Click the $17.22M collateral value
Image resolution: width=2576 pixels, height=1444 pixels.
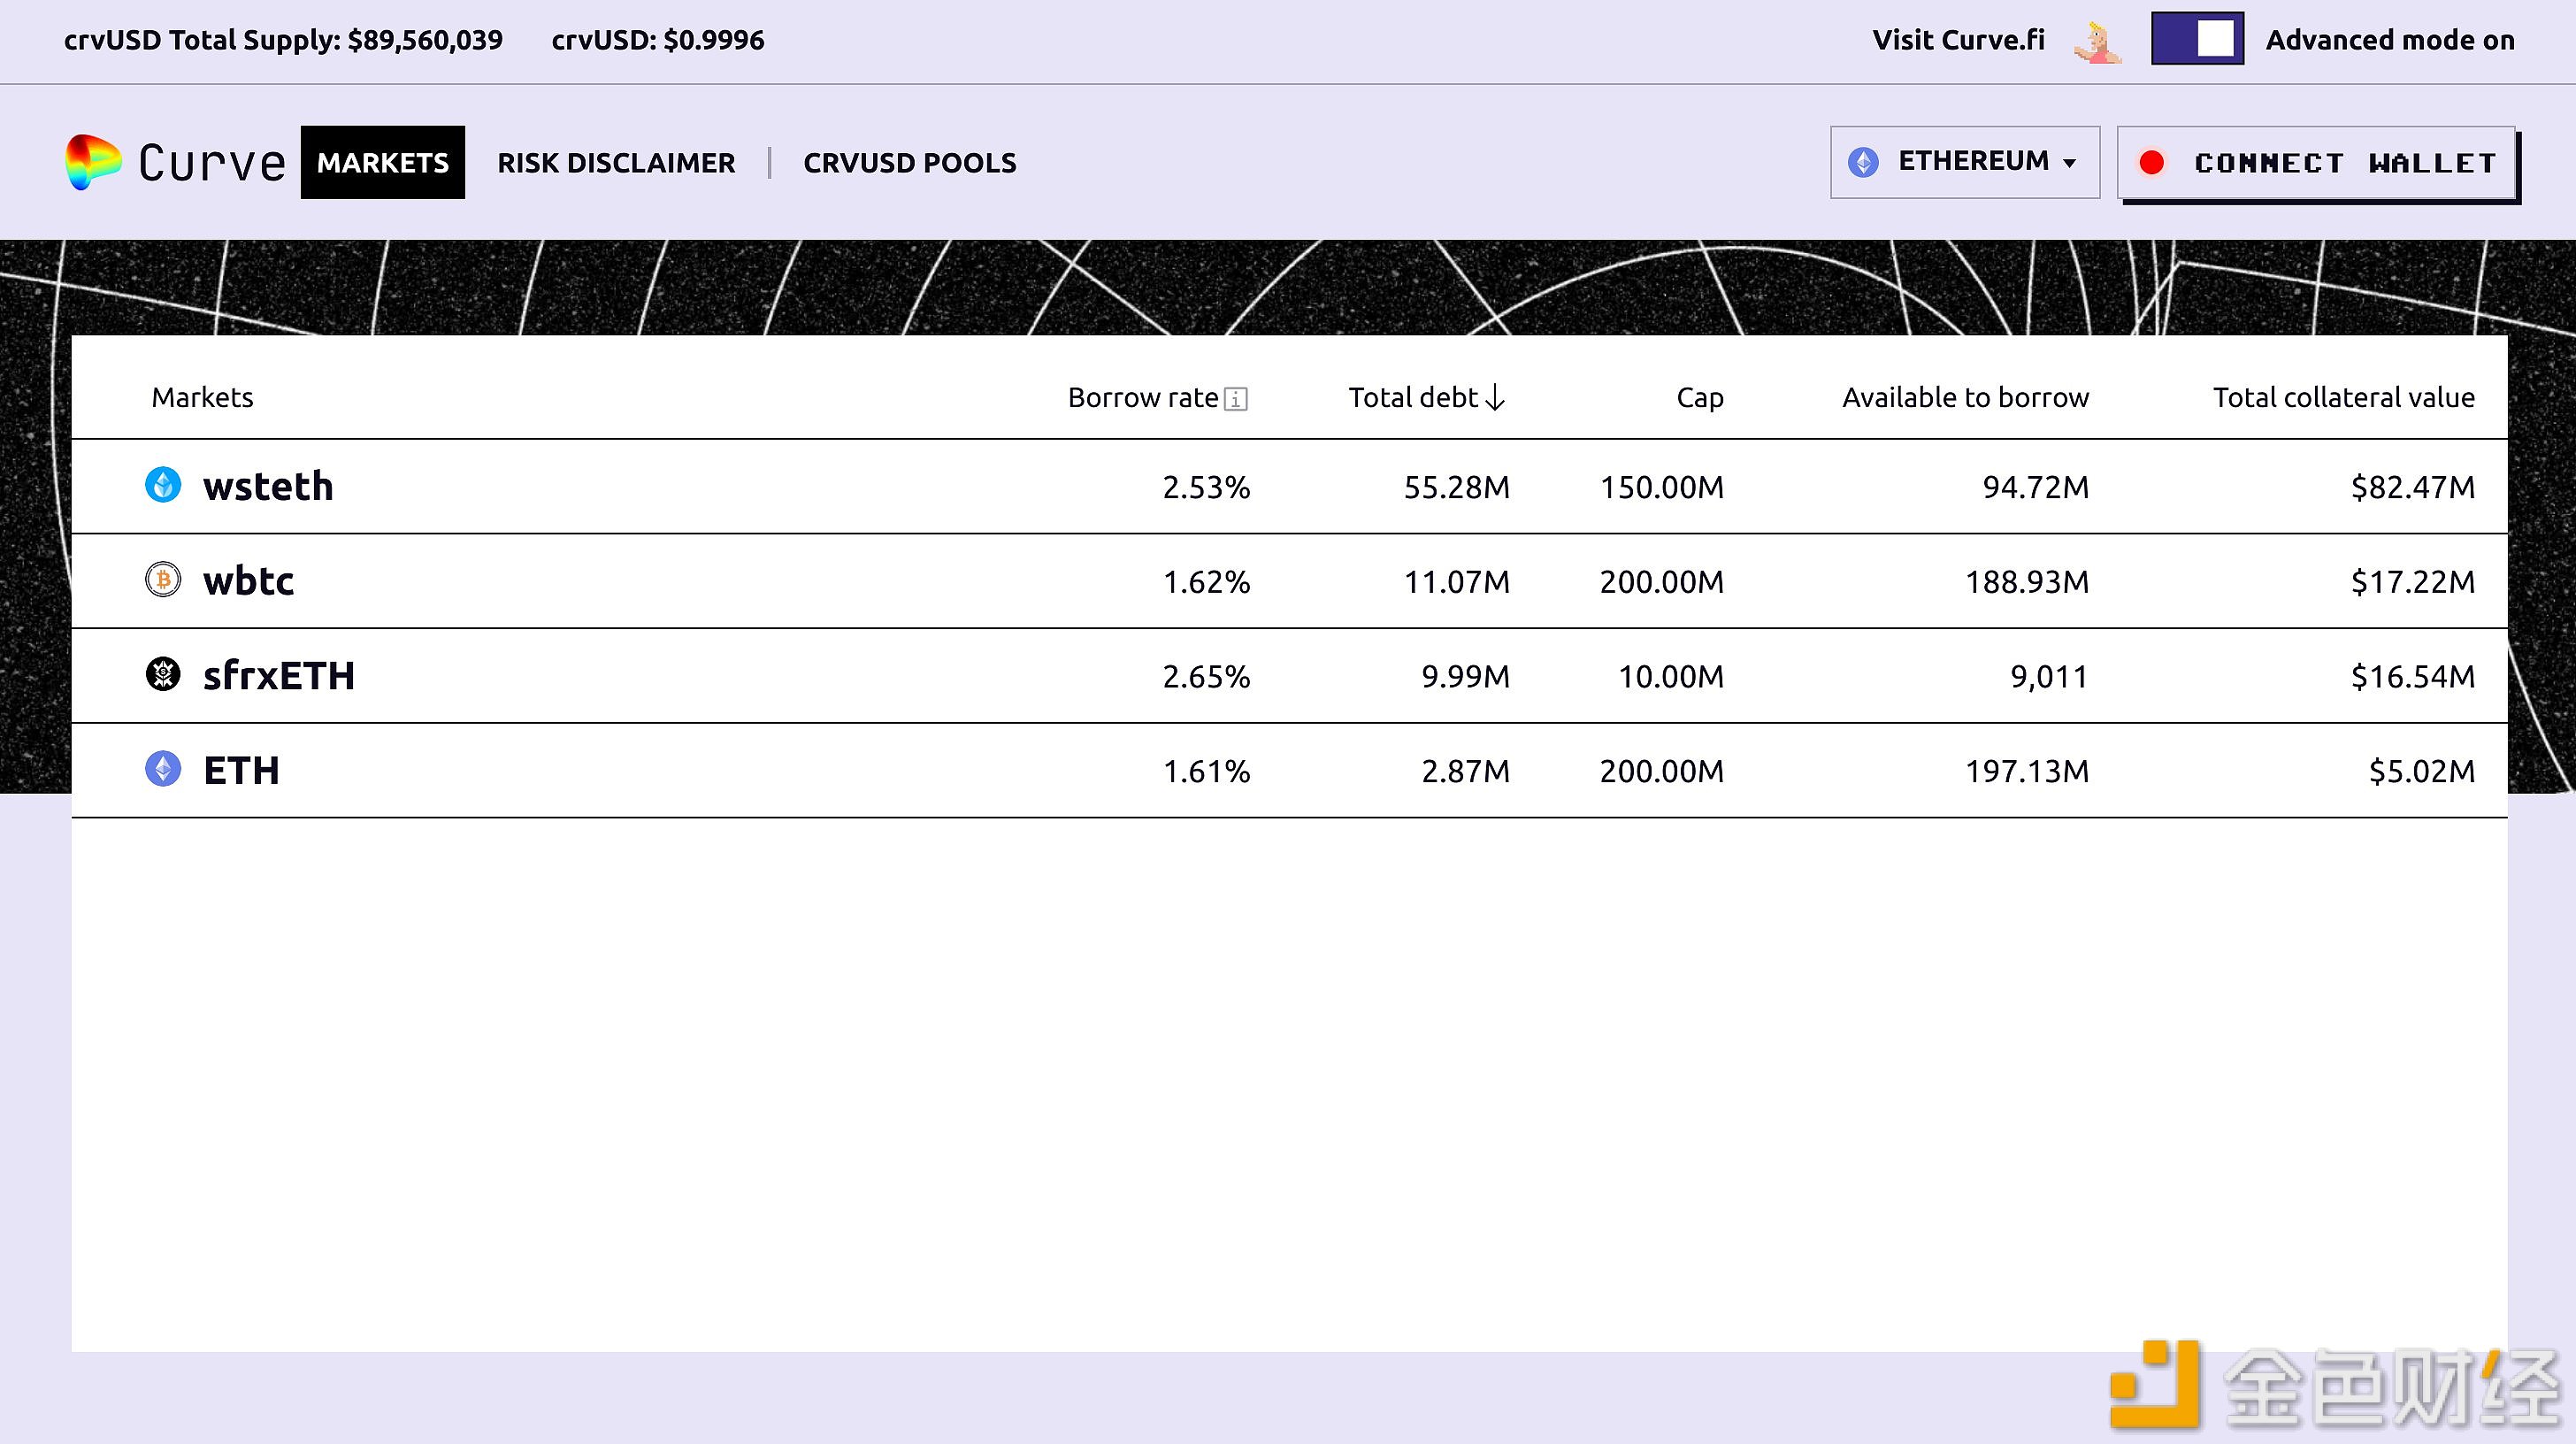[x=2413, y=582]
